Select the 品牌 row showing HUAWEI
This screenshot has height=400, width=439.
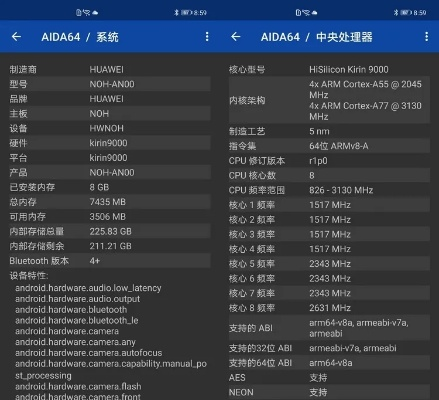click(110, 99)
